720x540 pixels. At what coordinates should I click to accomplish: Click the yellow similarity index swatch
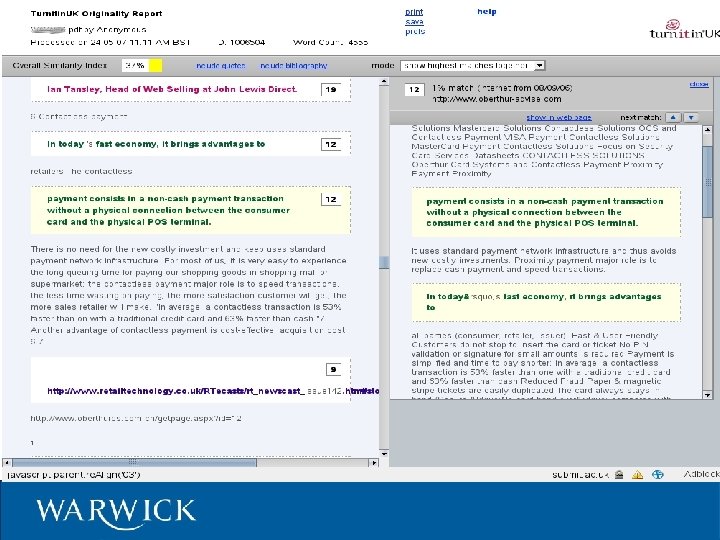coord(156,66)
